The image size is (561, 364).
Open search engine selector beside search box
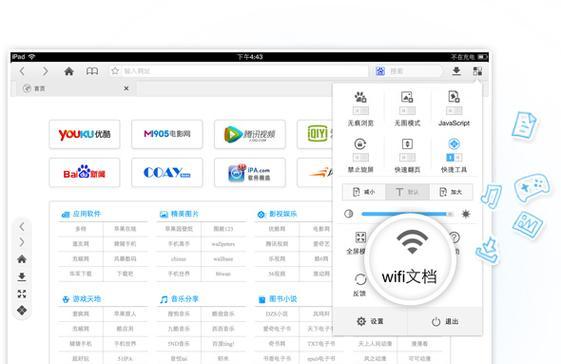click(x=380, y=71)
